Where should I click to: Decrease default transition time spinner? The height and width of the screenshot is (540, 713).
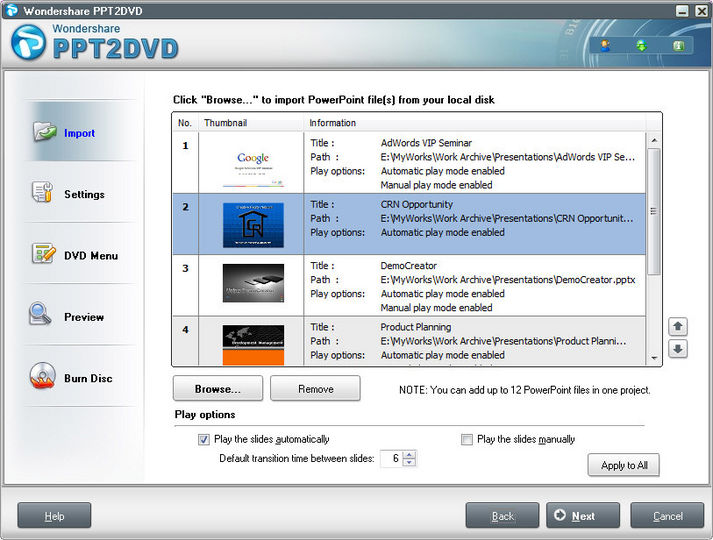tap(409, 462)
